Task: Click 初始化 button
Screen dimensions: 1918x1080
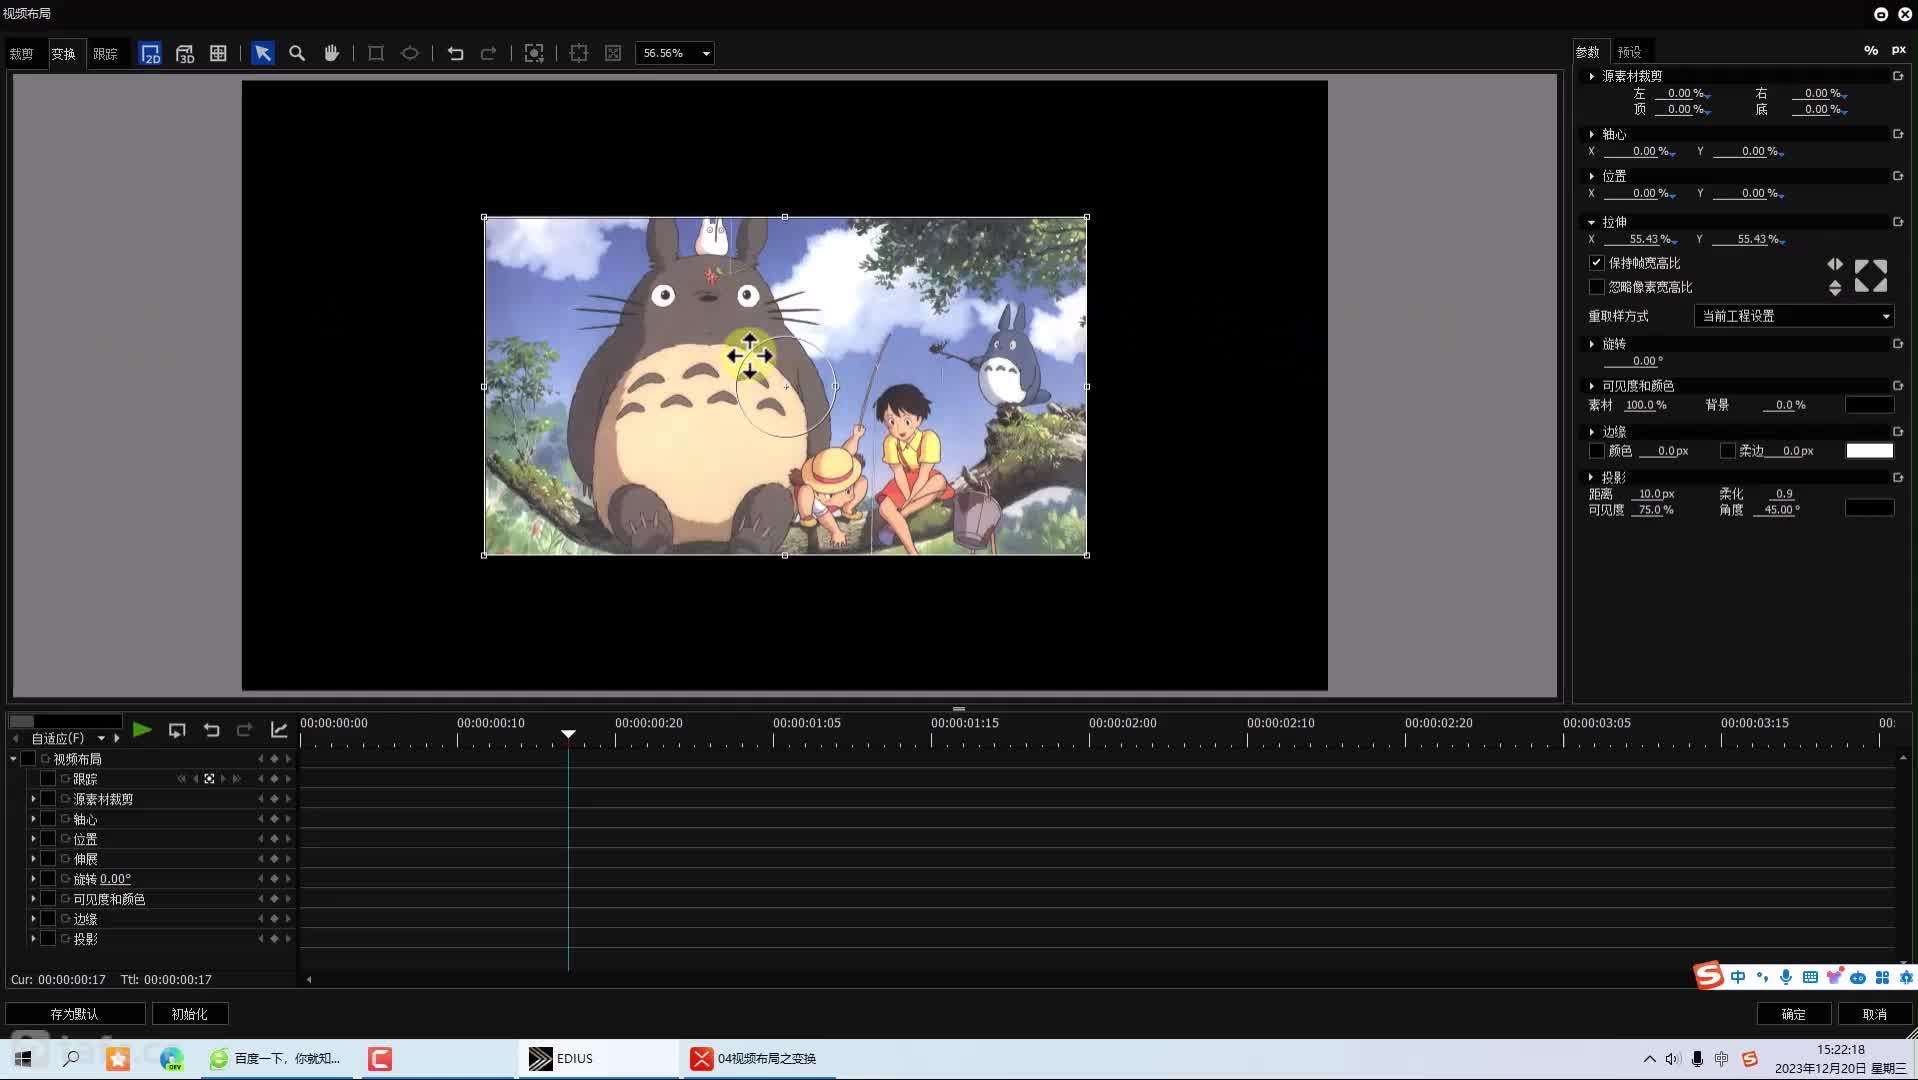Action: click(189, 1014)
